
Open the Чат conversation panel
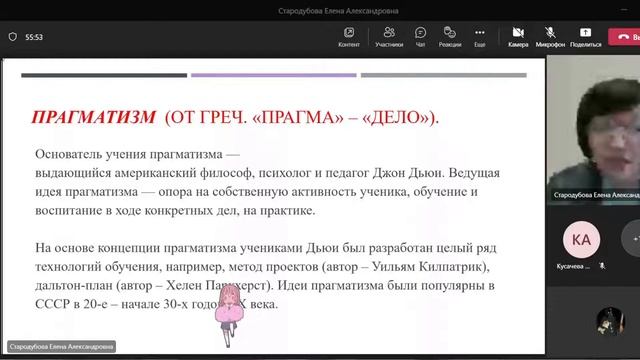(420, 37)
